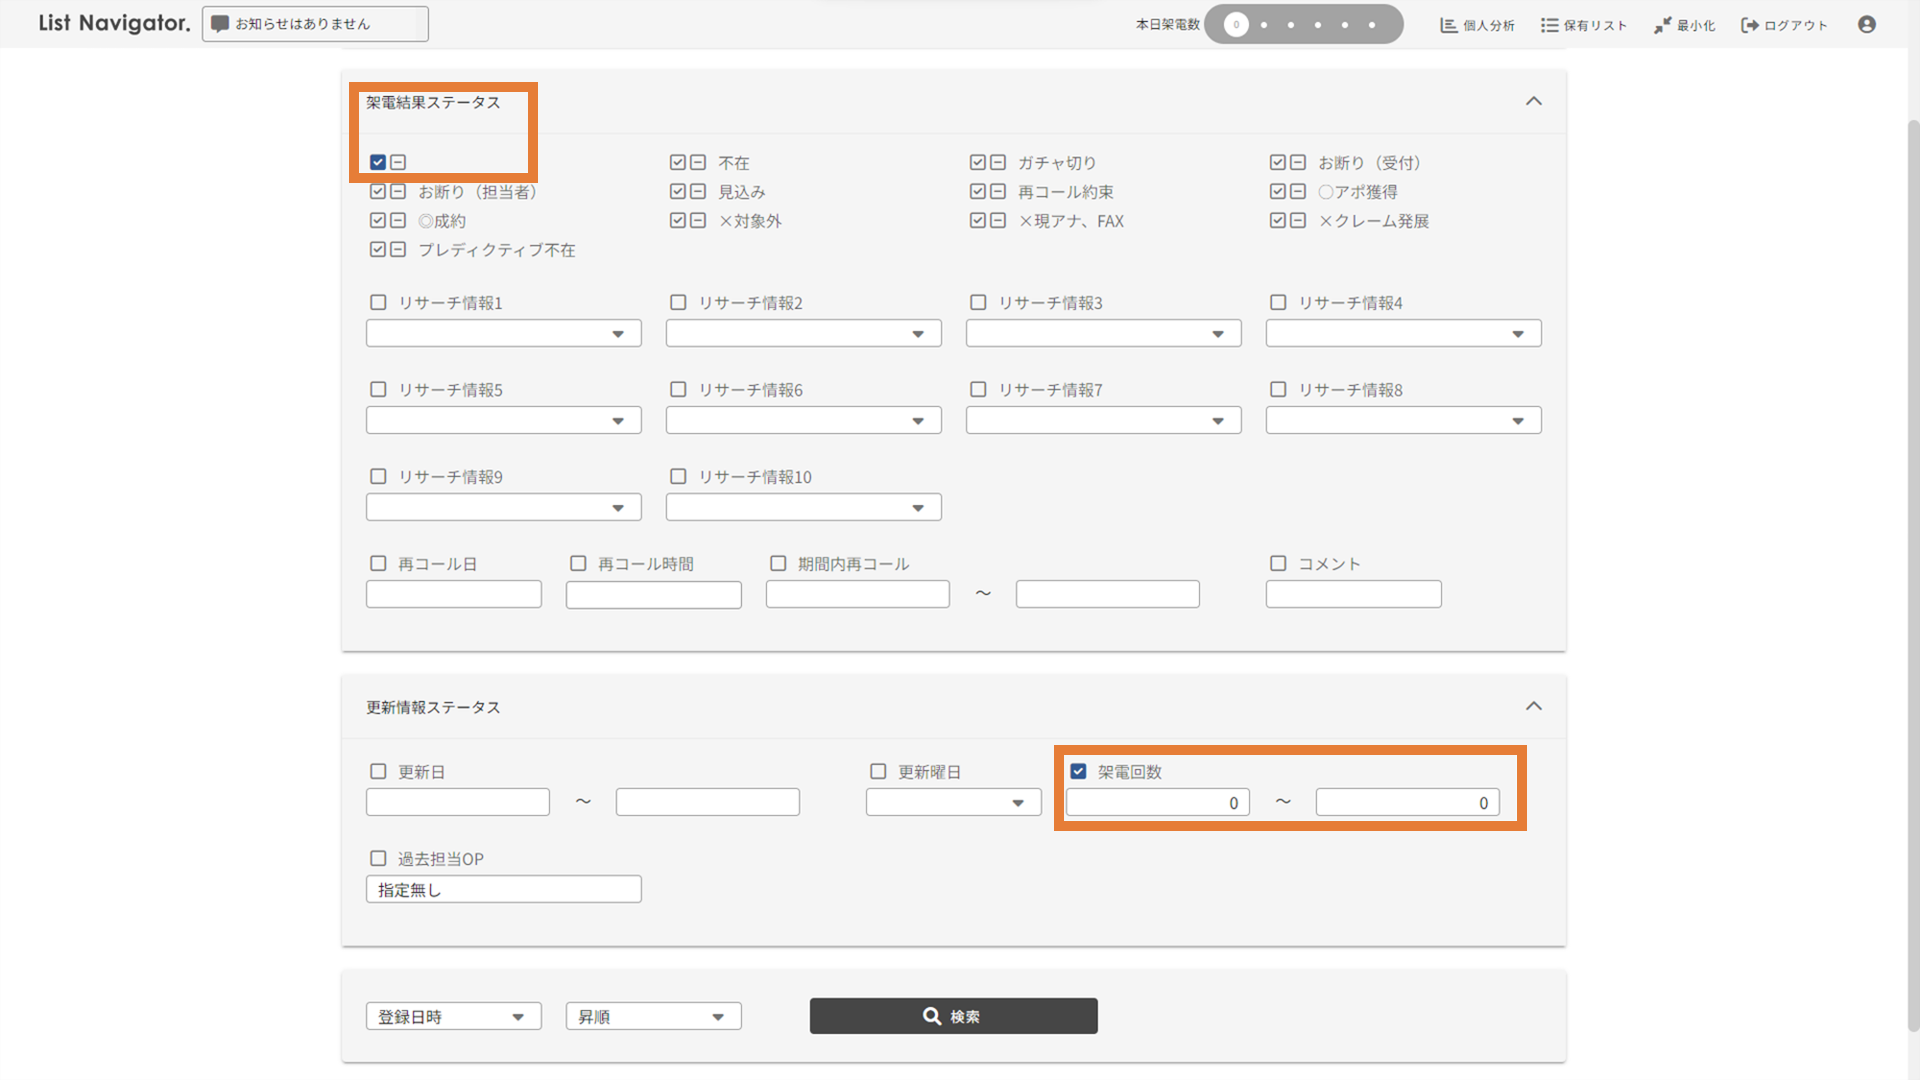Click the 個人分析 chart icon

(x=1448, y=25)
